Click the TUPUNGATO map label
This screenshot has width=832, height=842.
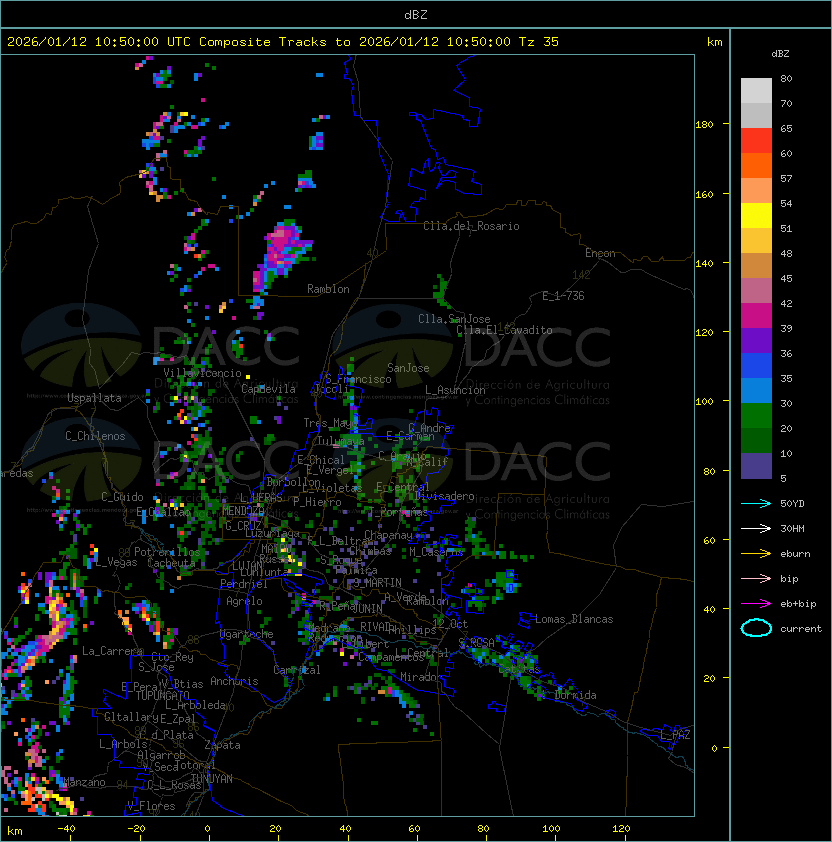point(162,695)
